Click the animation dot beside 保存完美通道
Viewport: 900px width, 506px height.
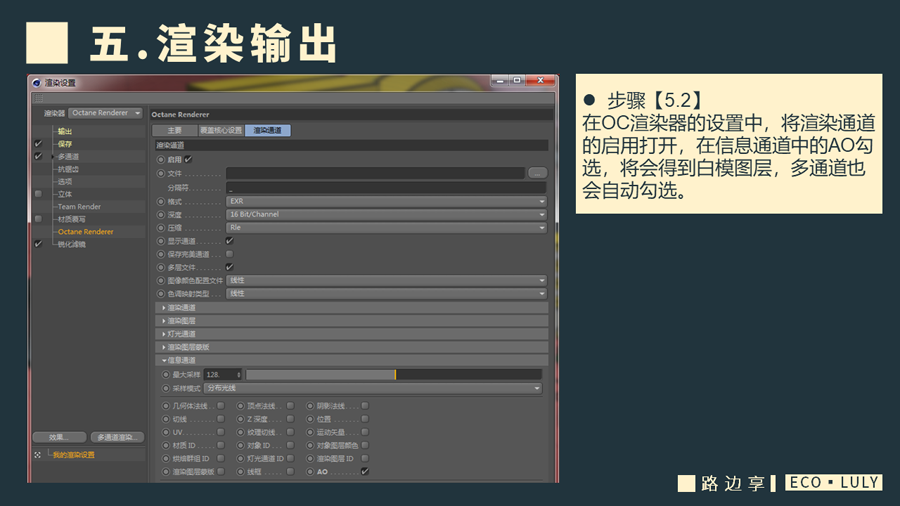[161, 254]
